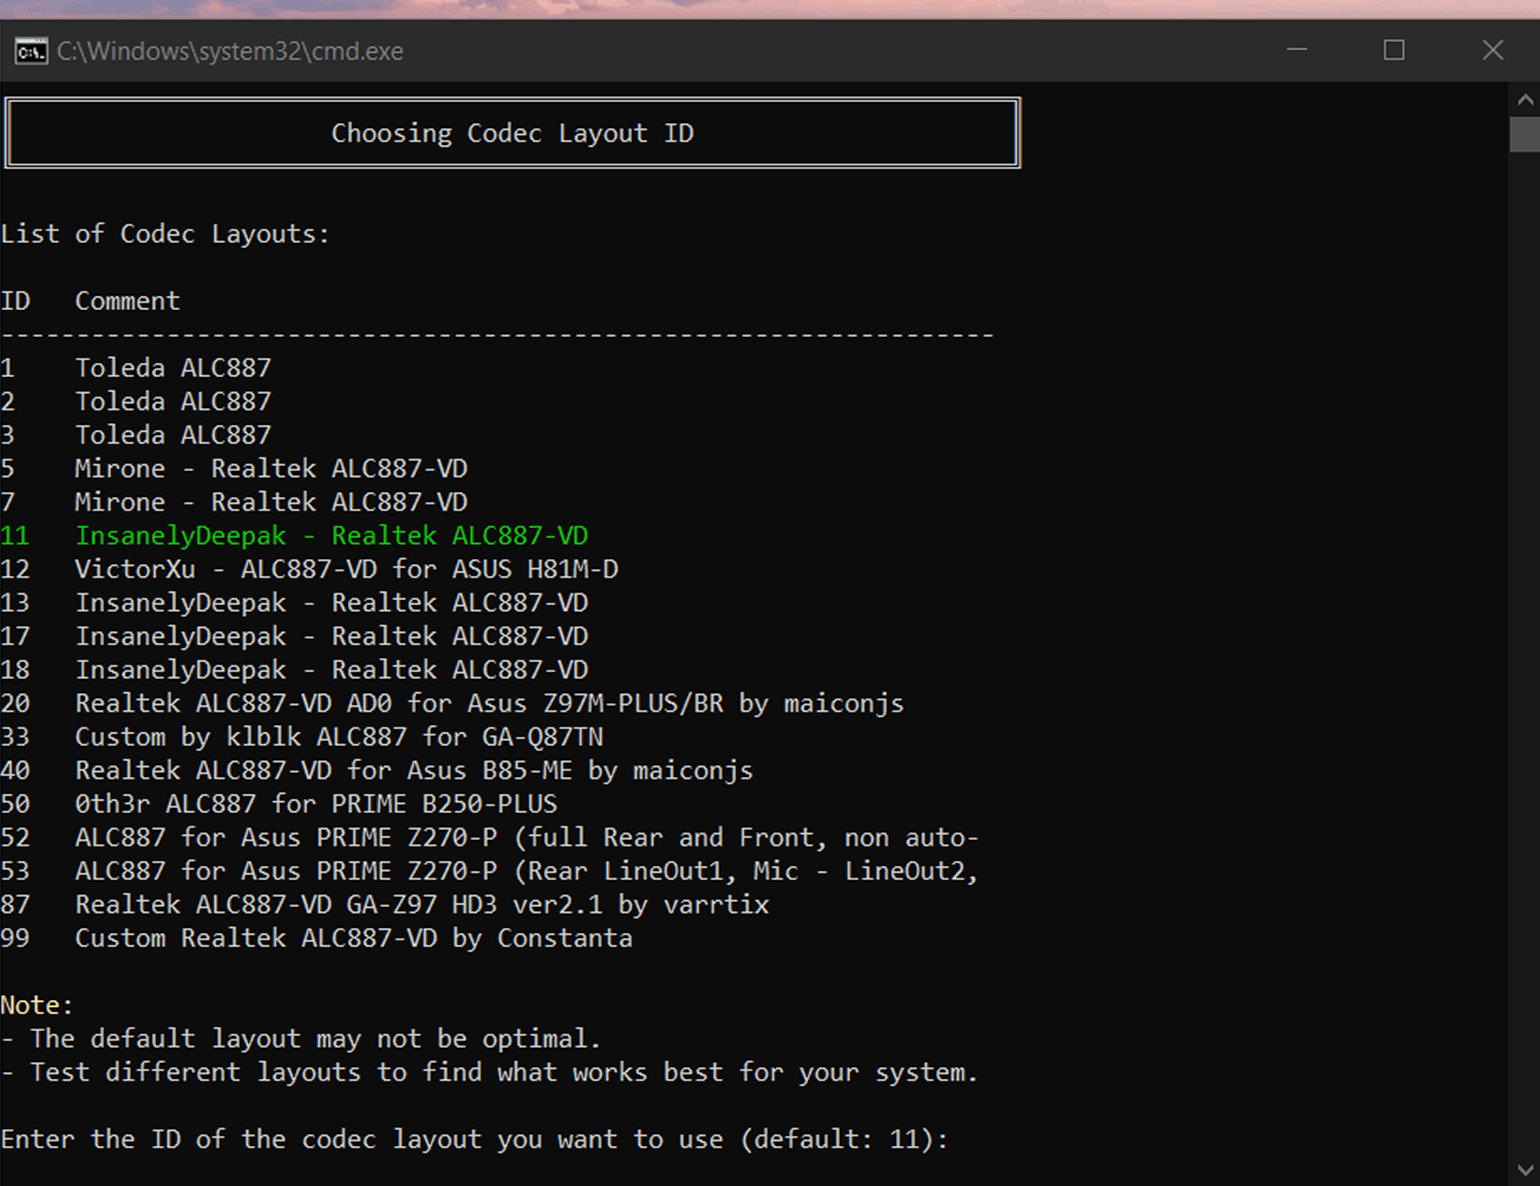The height and width of the screenshot is (1186, 1540).
Task: Click the 'List of Codec Layouts:' line
Action: [165, 234]
